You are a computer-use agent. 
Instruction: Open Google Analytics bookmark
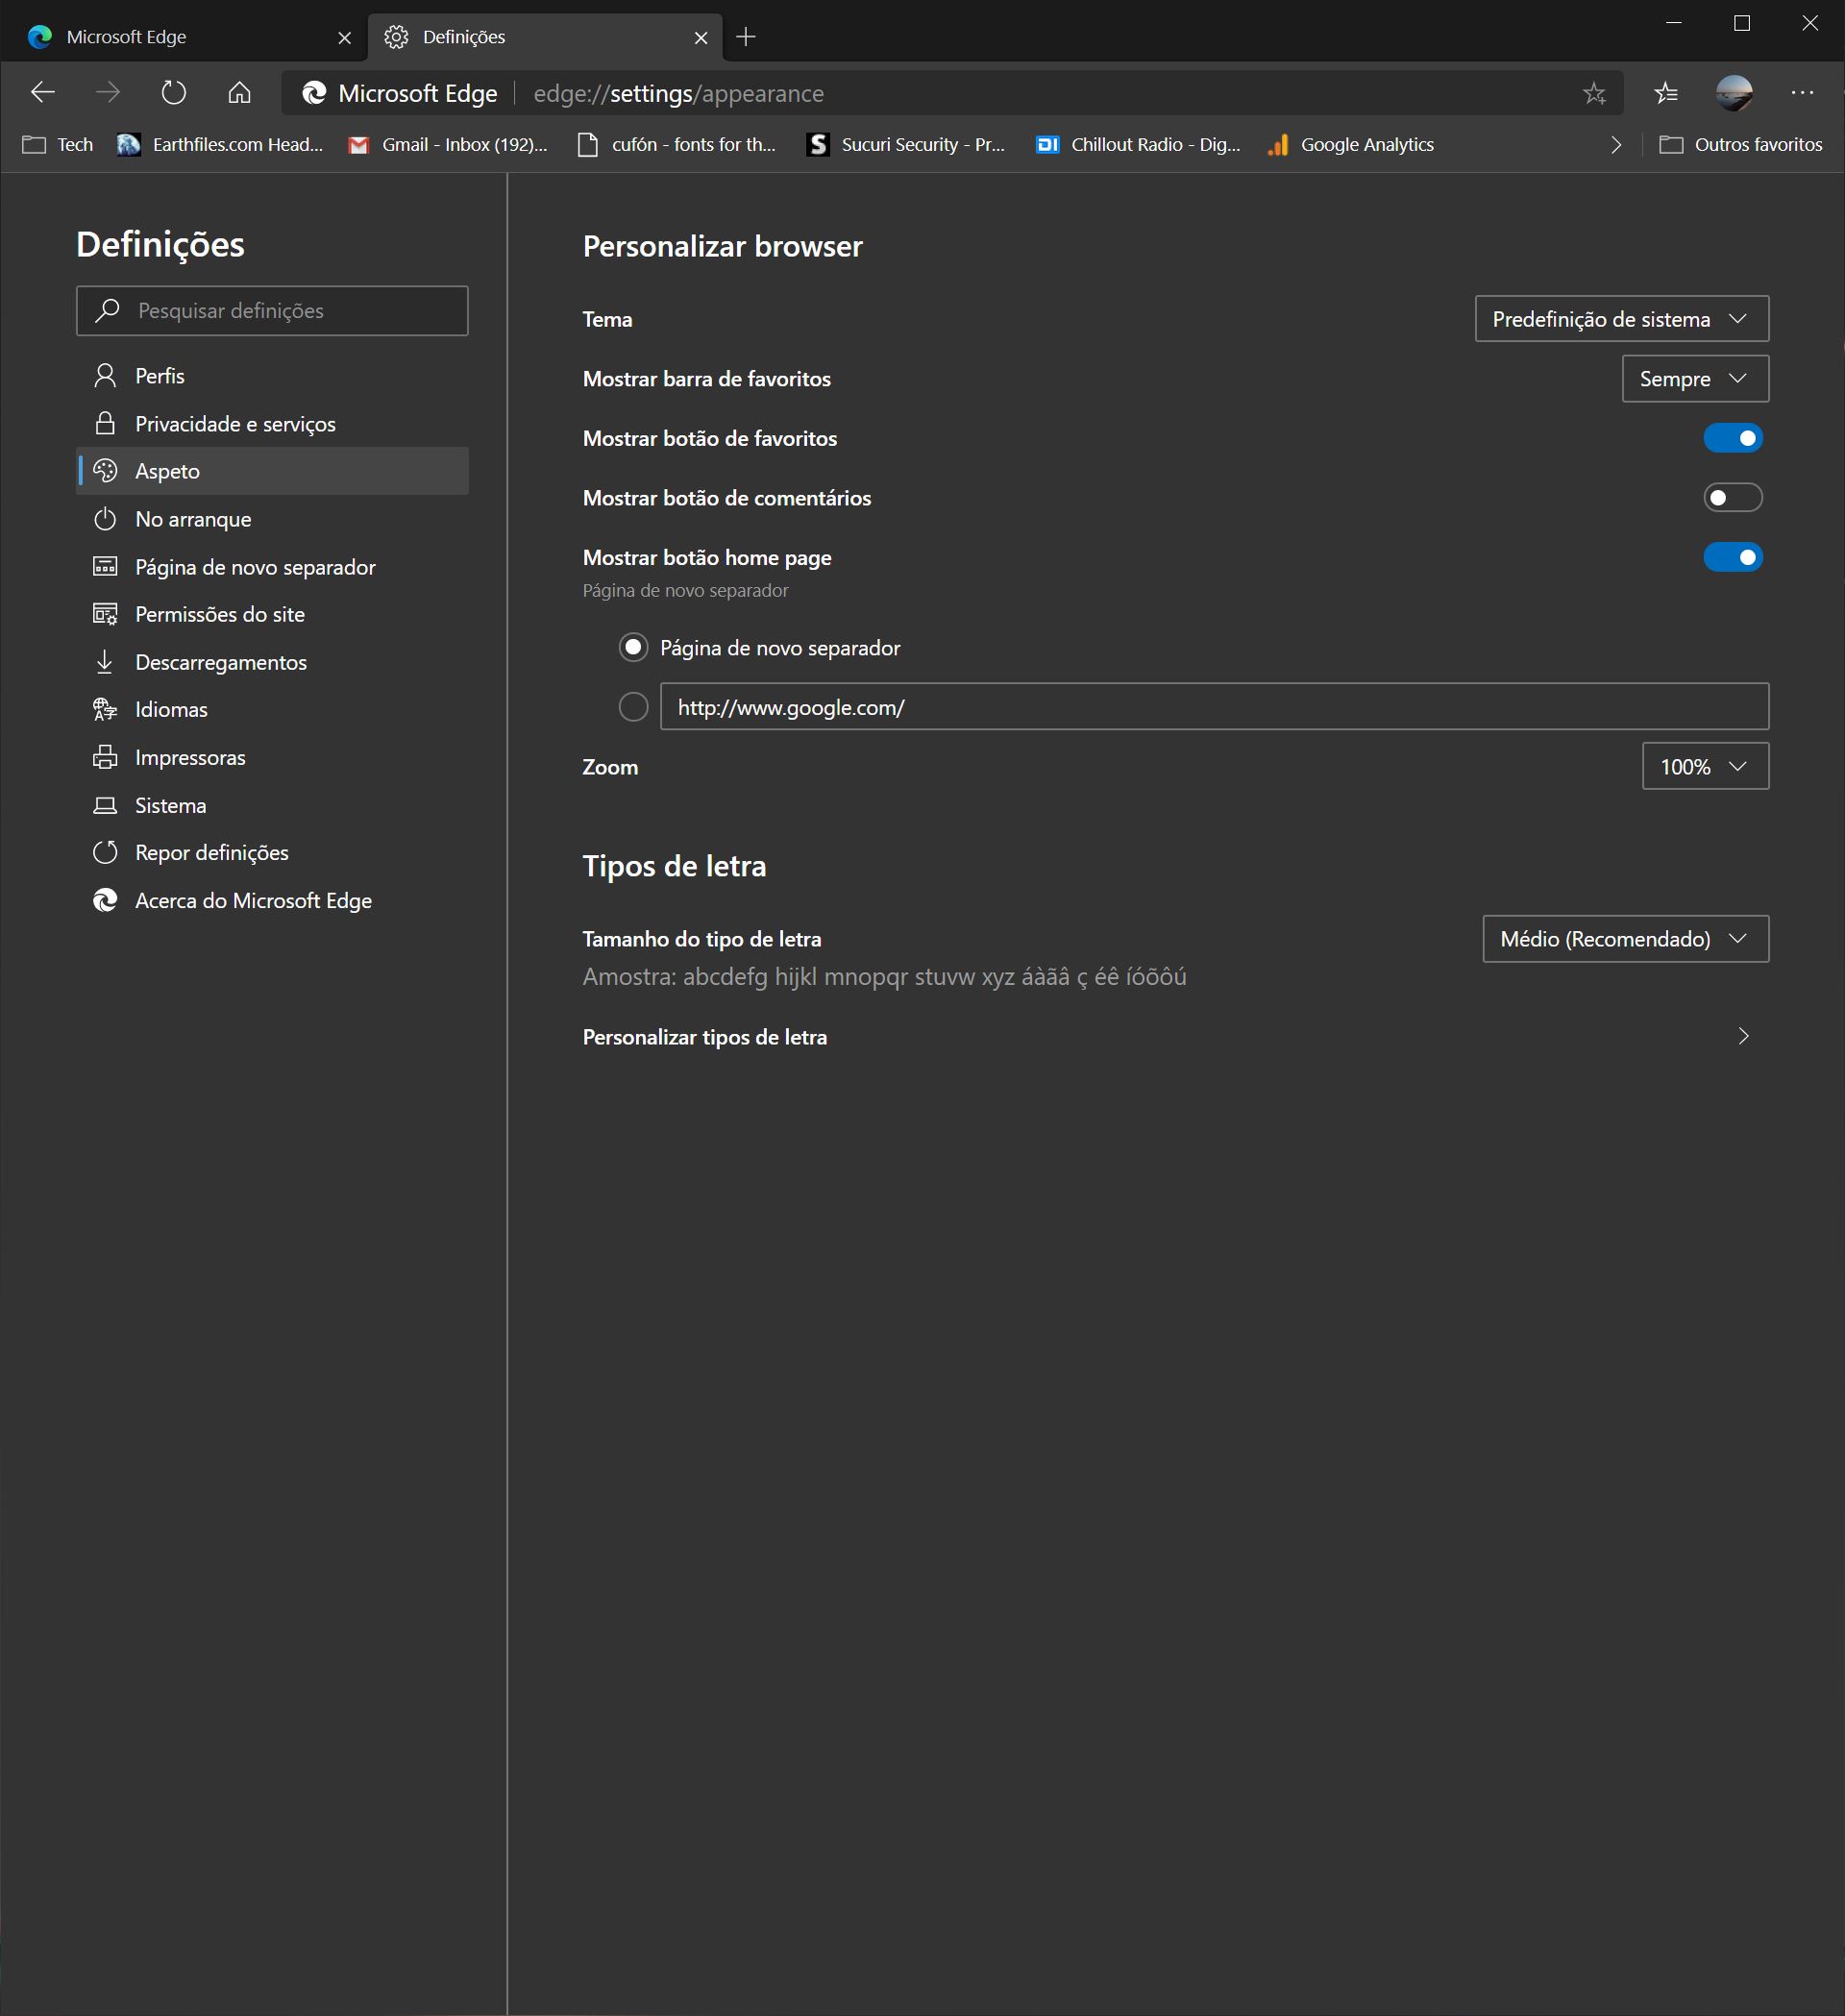[1351, 145]
